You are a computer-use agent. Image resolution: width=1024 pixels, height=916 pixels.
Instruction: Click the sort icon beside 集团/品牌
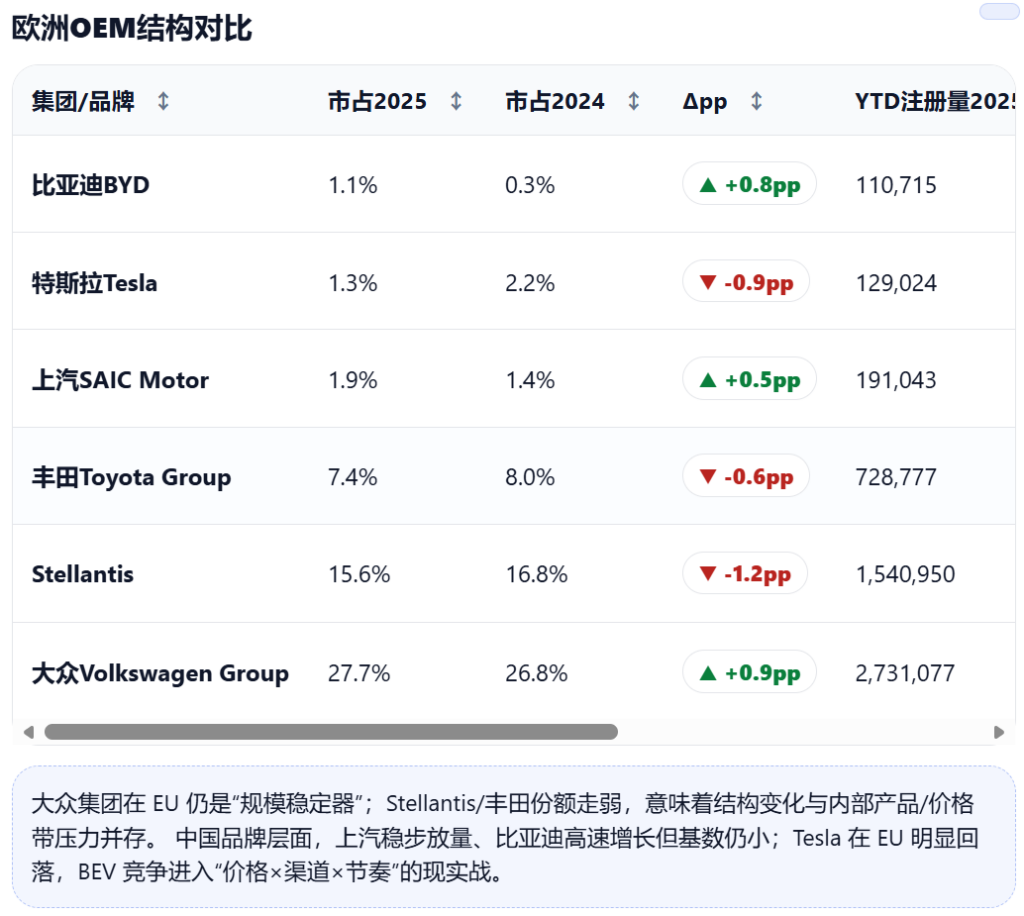(163, 101)
